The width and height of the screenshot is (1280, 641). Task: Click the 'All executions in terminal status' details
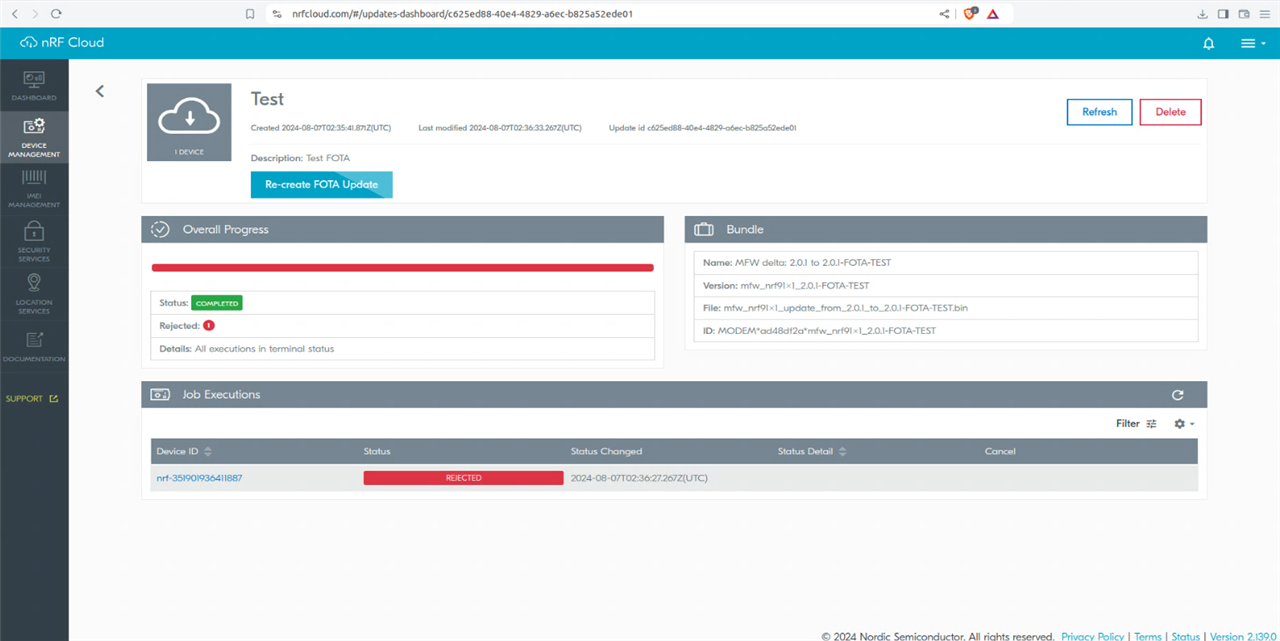pyautogui.click(x=264, y=349)
